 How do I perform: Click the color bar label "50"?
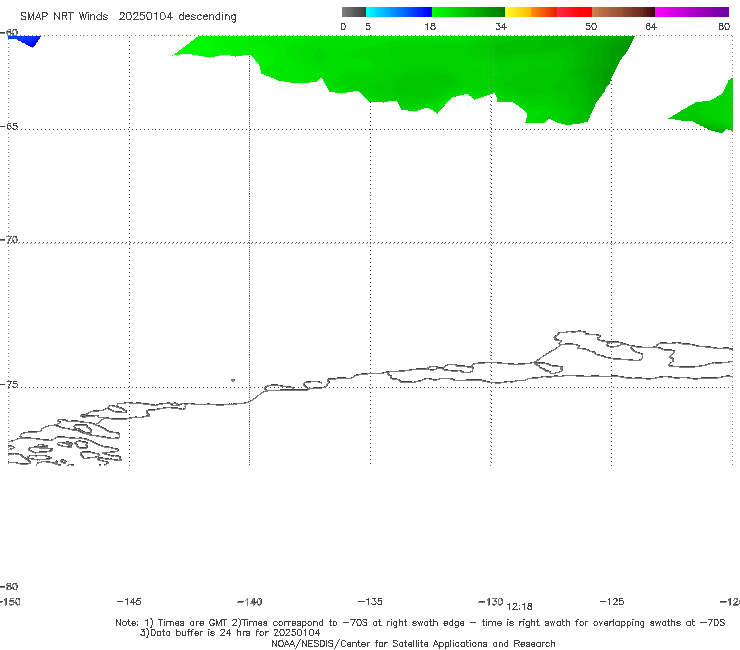pos(591,26)
